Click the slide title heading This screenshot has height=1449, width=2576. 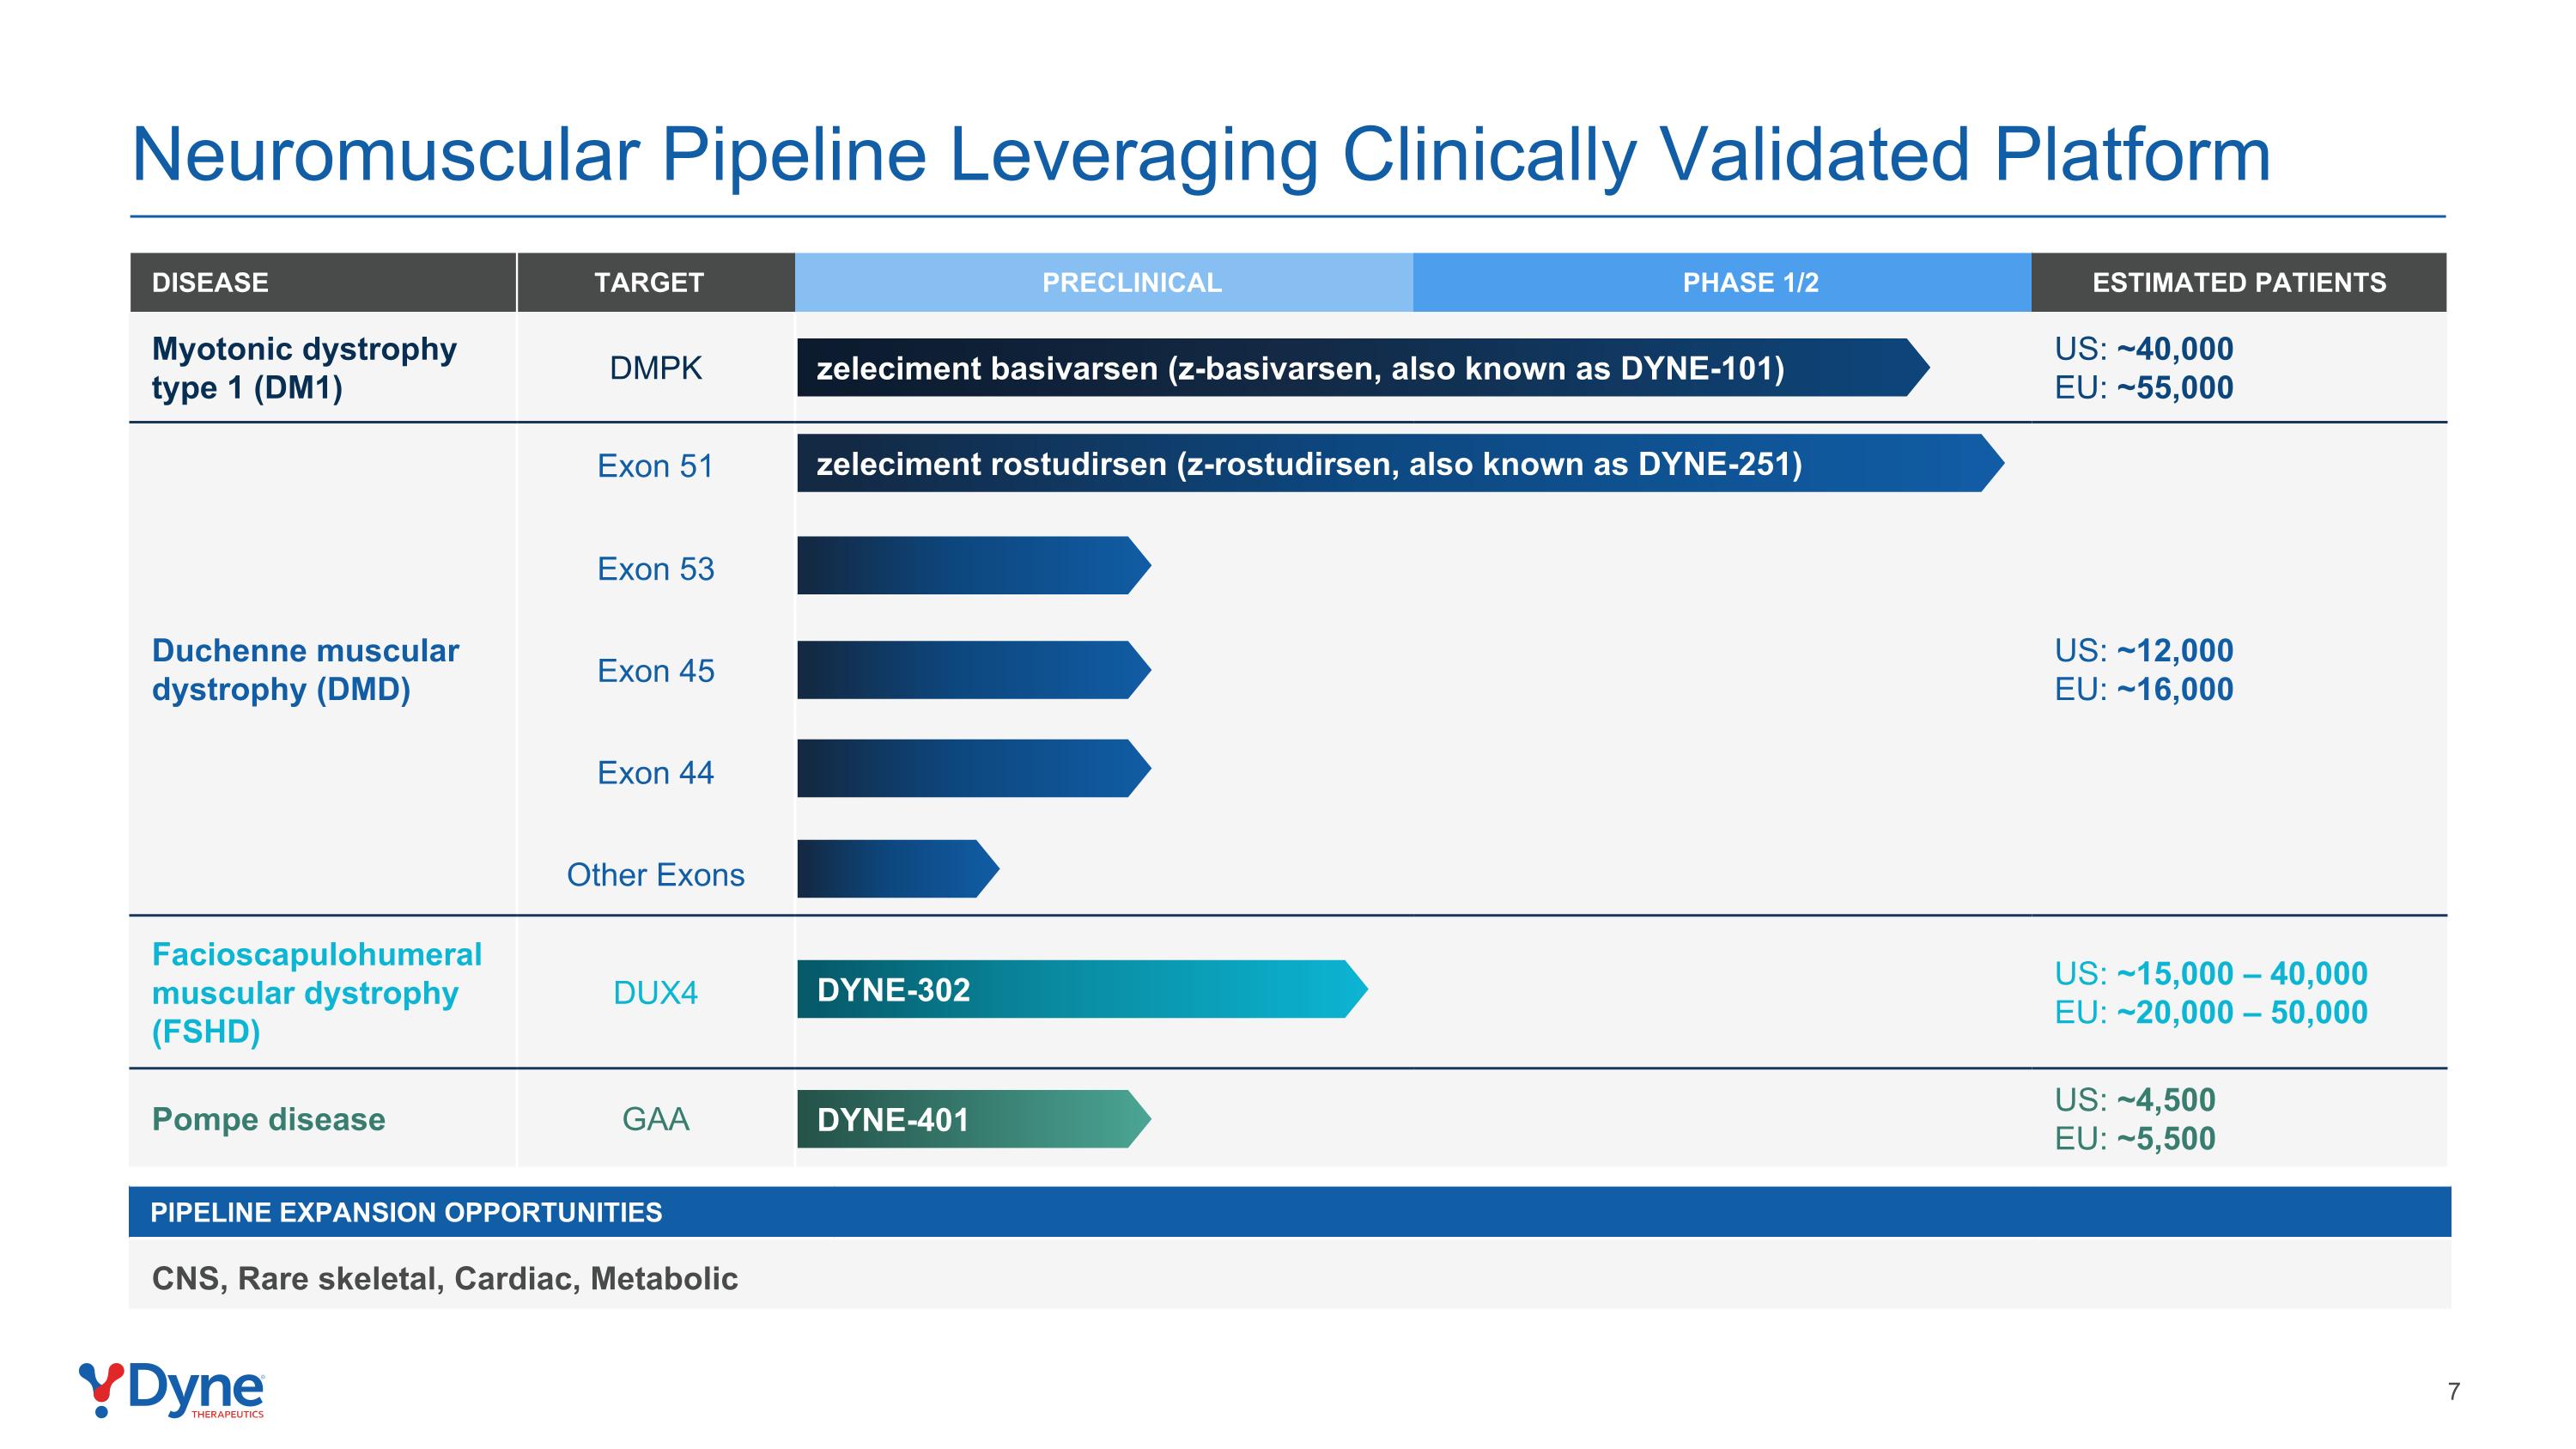pyautogui.click(x=1200, y=155)
